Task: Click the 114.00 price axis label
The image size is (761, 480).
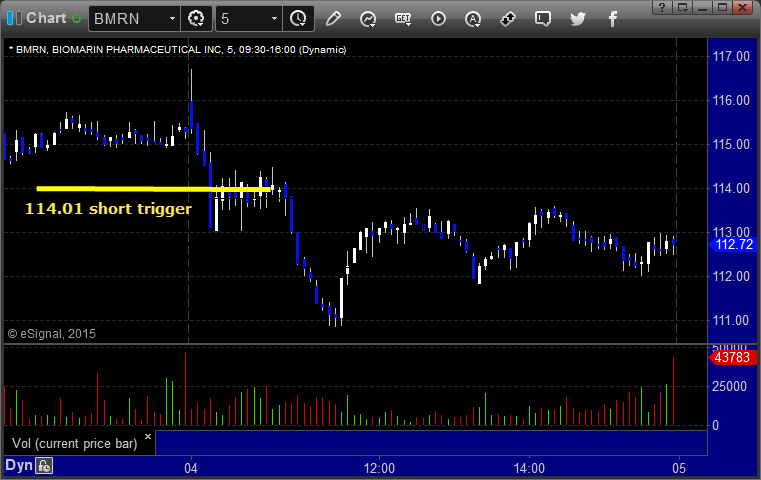Action: [x=731, y=188]
